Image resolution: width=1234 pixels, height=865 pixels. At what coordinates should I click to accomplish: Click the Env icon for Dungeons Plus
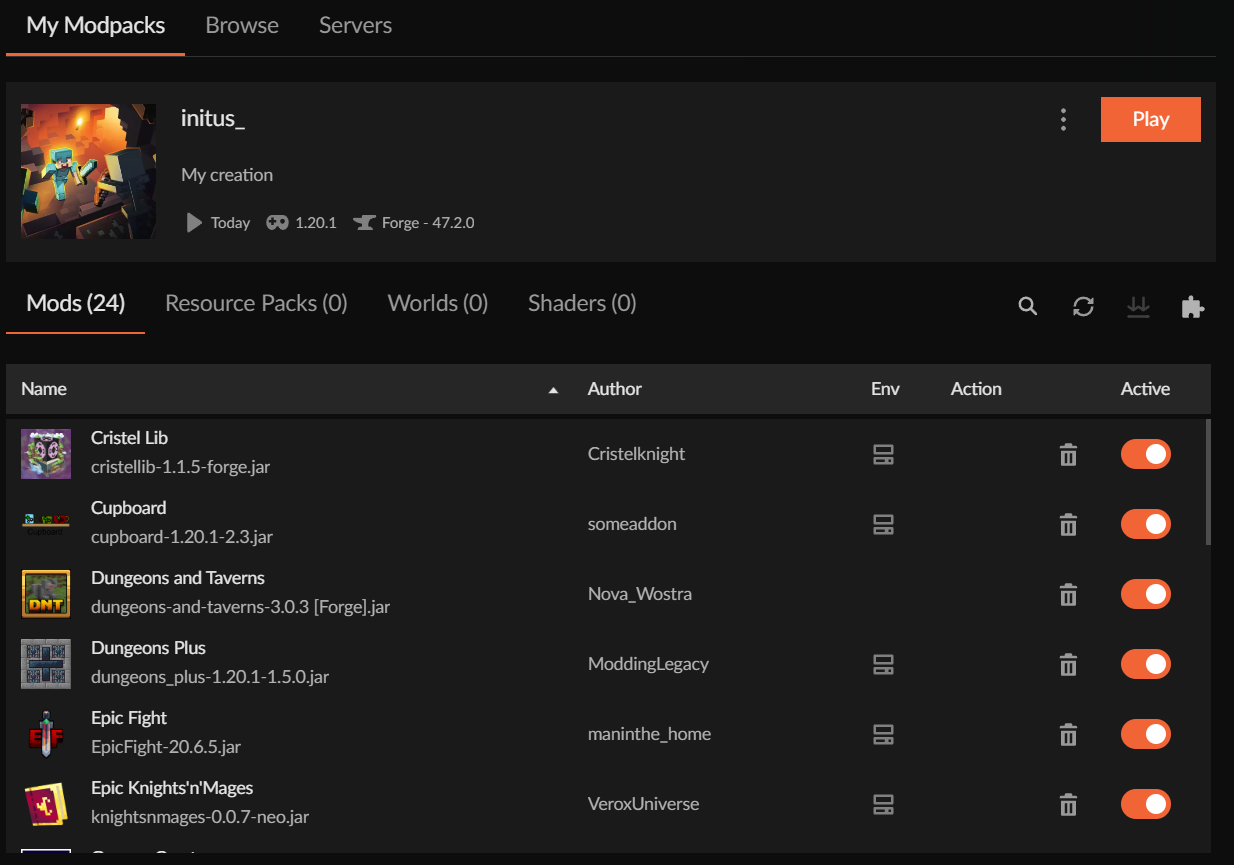pos(883,665)
